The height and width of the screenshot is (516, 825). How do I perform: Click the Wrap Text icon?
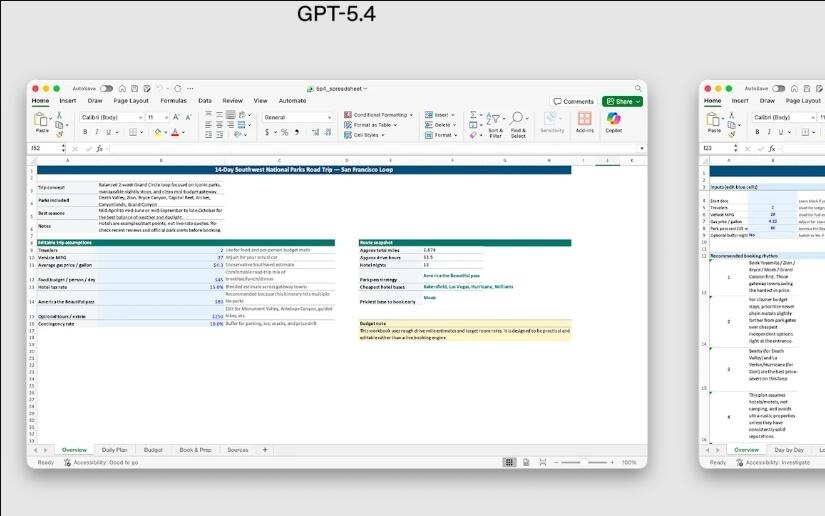pos(242,115)
